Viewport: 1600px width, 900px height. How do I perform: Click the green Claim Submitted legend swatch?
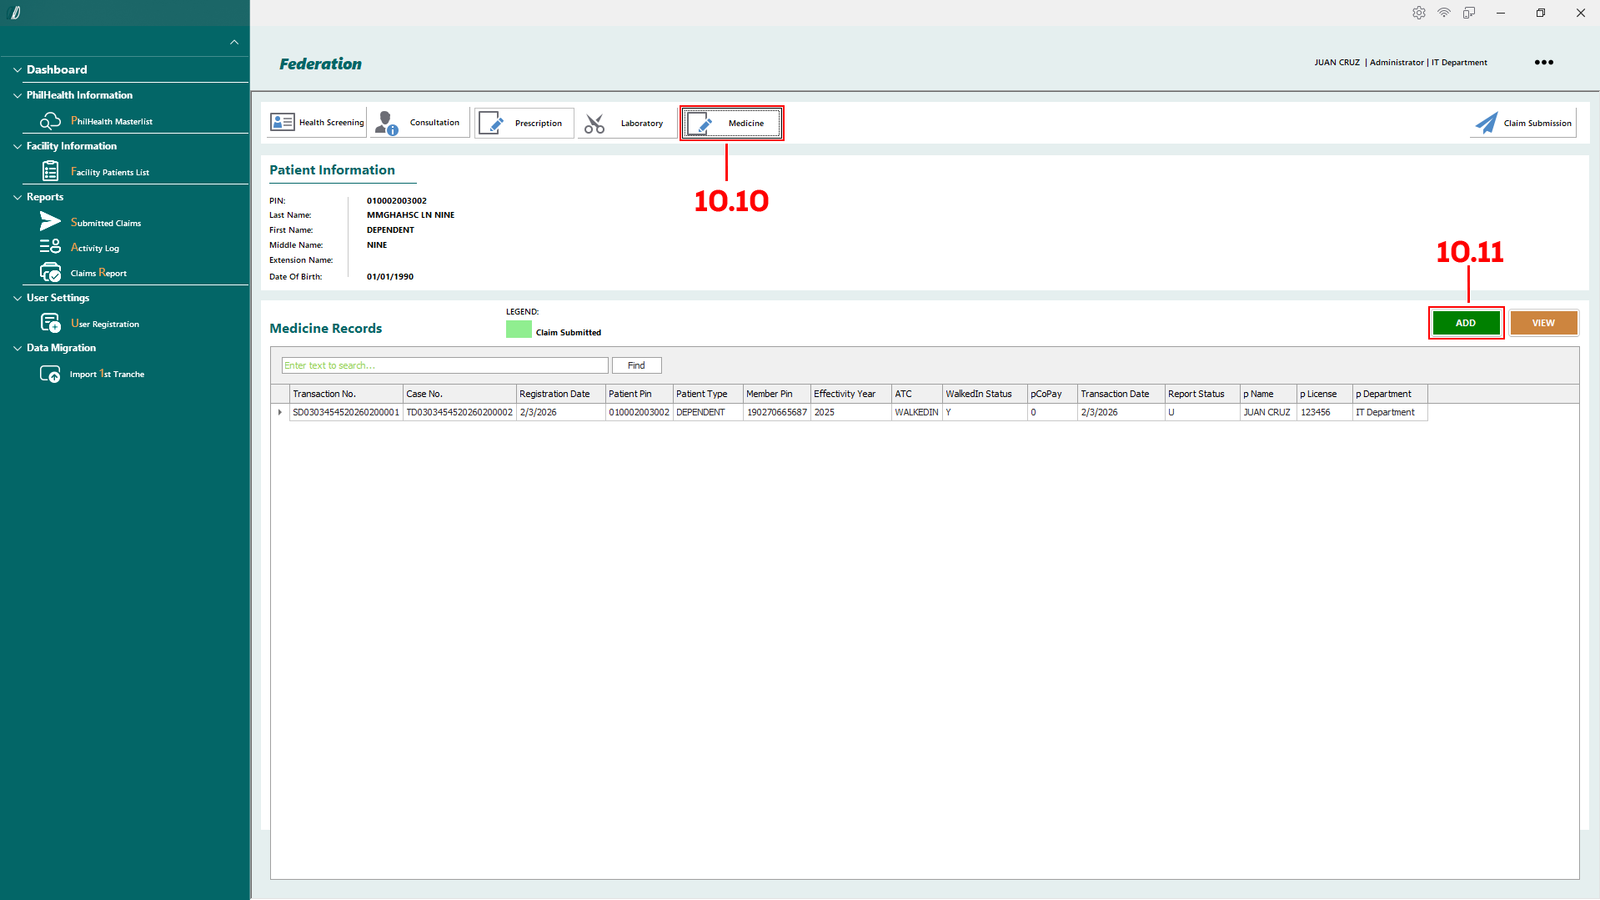point(518,329)
